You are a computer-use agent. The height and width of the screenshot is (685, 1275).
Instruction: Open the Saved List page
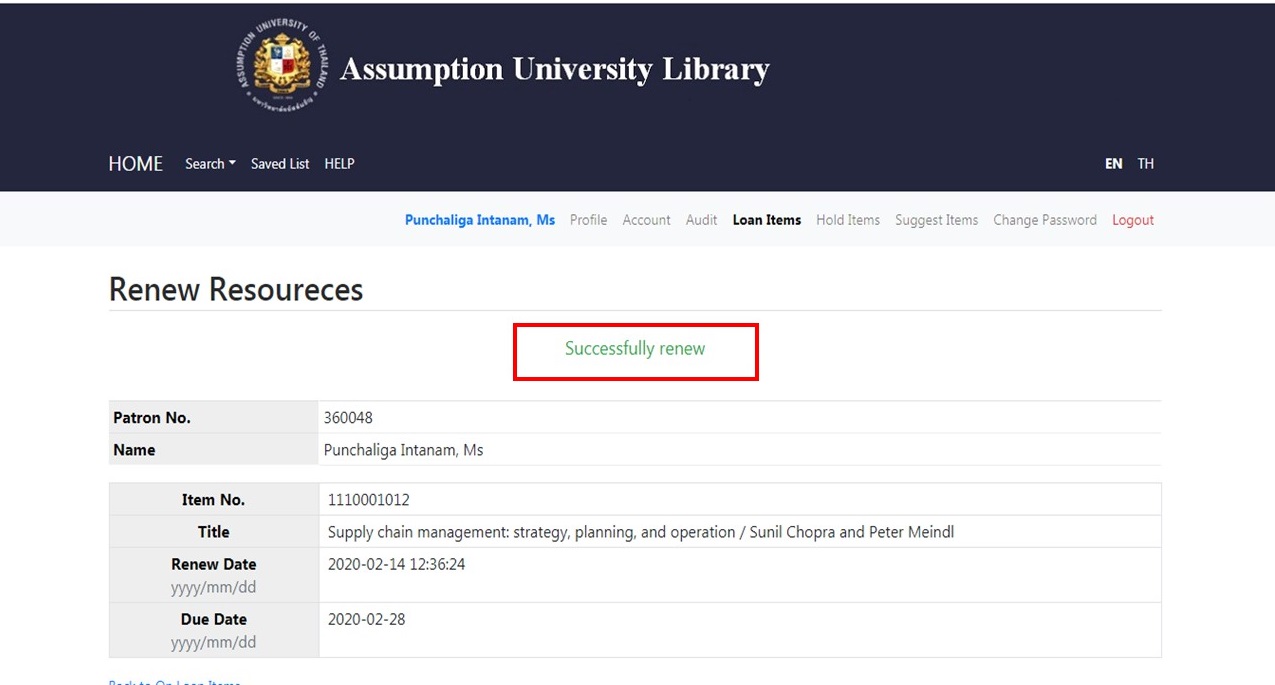[x=280, y=164]
